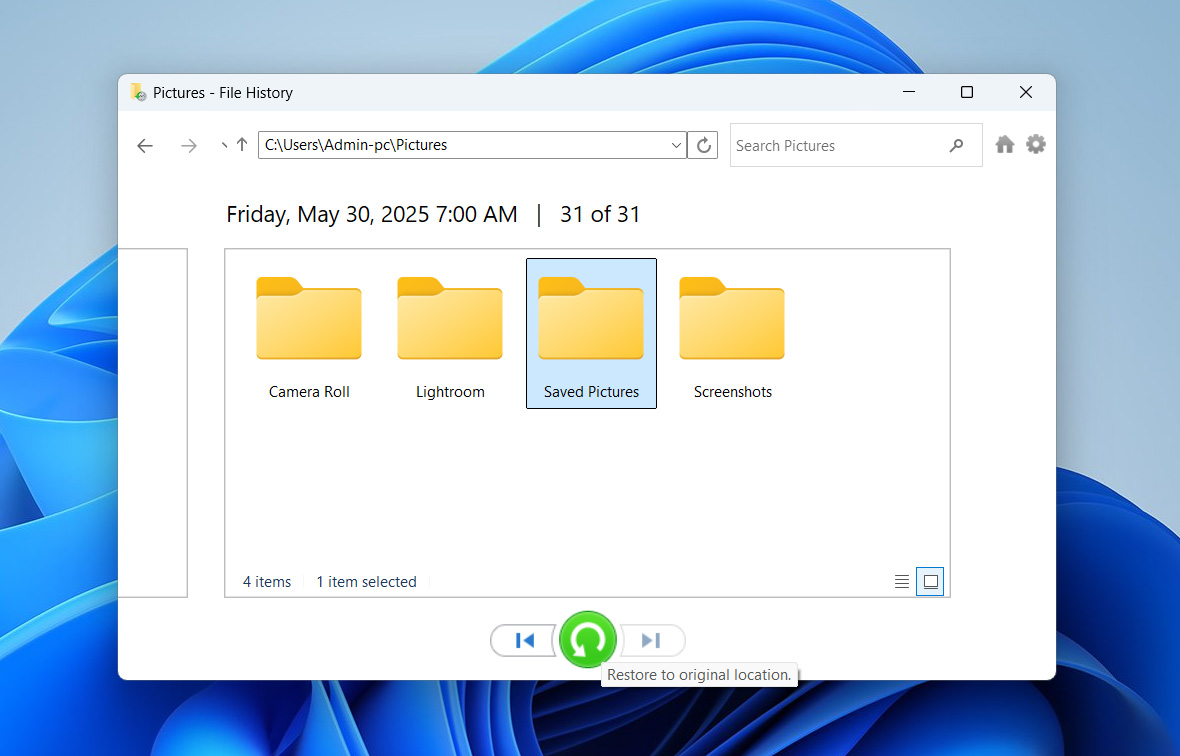Close the File History window
This screenshot has width=1180, height=756.
click(x=1026, y=92)
